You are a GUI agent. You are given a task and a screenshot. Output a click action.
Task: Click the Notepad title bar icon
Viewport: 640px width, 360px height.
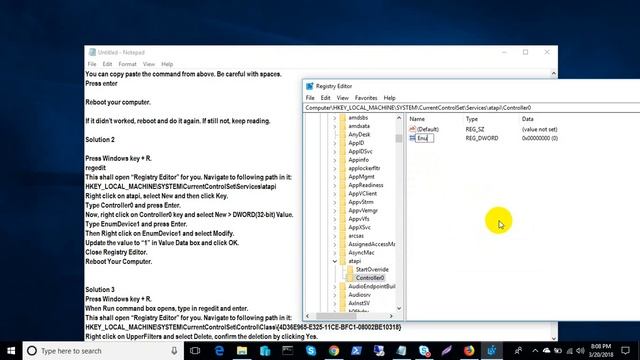(x=92, y=52)
